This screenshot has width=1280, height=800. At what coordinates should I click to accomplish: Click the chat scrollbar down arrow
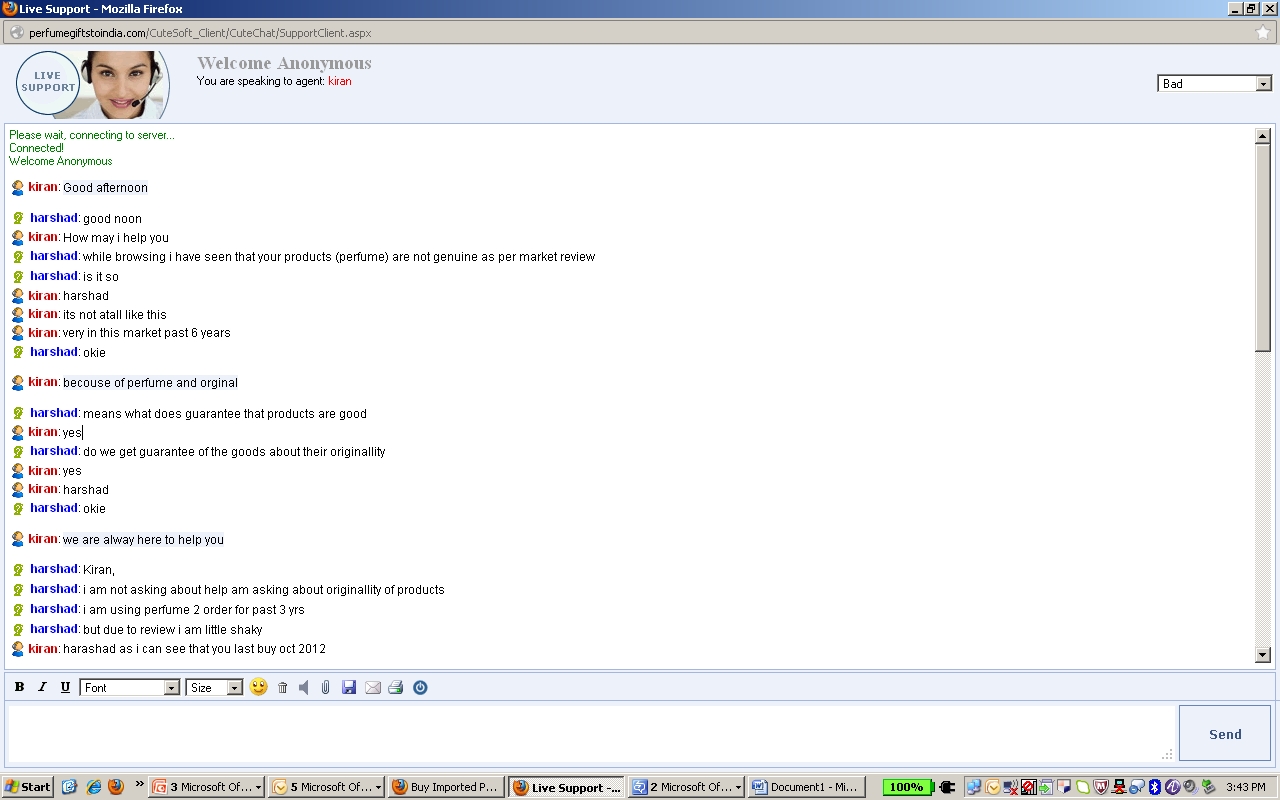pyautogui.click(x=1262, y=655)
